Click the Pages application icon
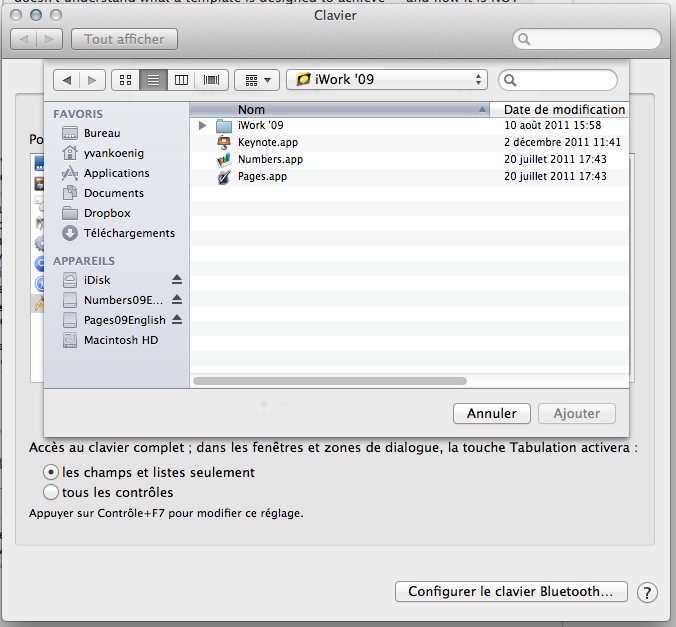The height and width of the screenshot is (627, 676). click(224, 177)
